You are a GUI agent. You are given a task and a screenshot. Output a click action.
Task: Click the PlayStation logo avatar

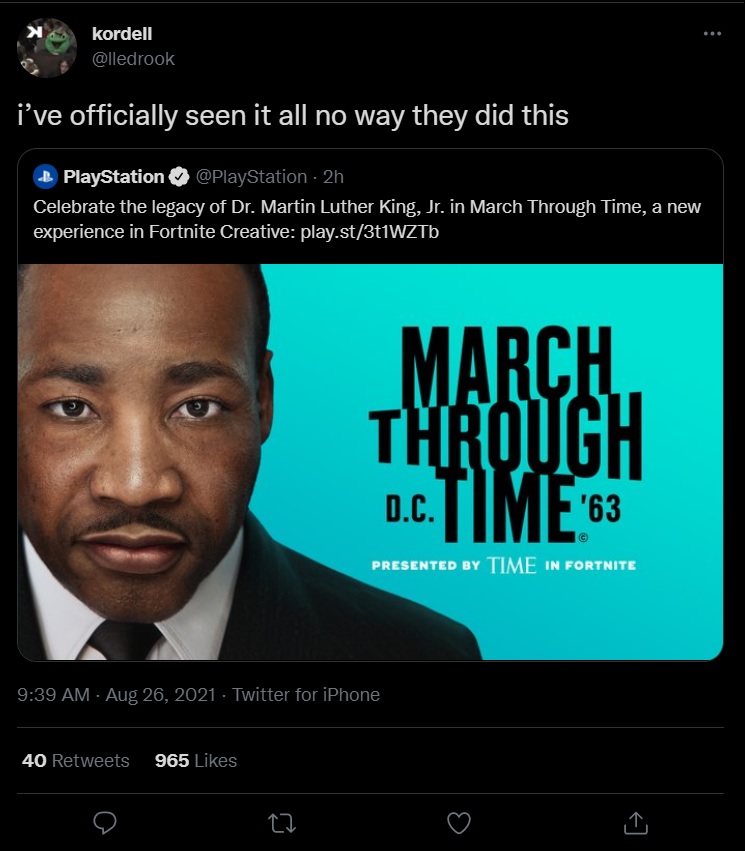pyautogui.click(x=45, y=177)
